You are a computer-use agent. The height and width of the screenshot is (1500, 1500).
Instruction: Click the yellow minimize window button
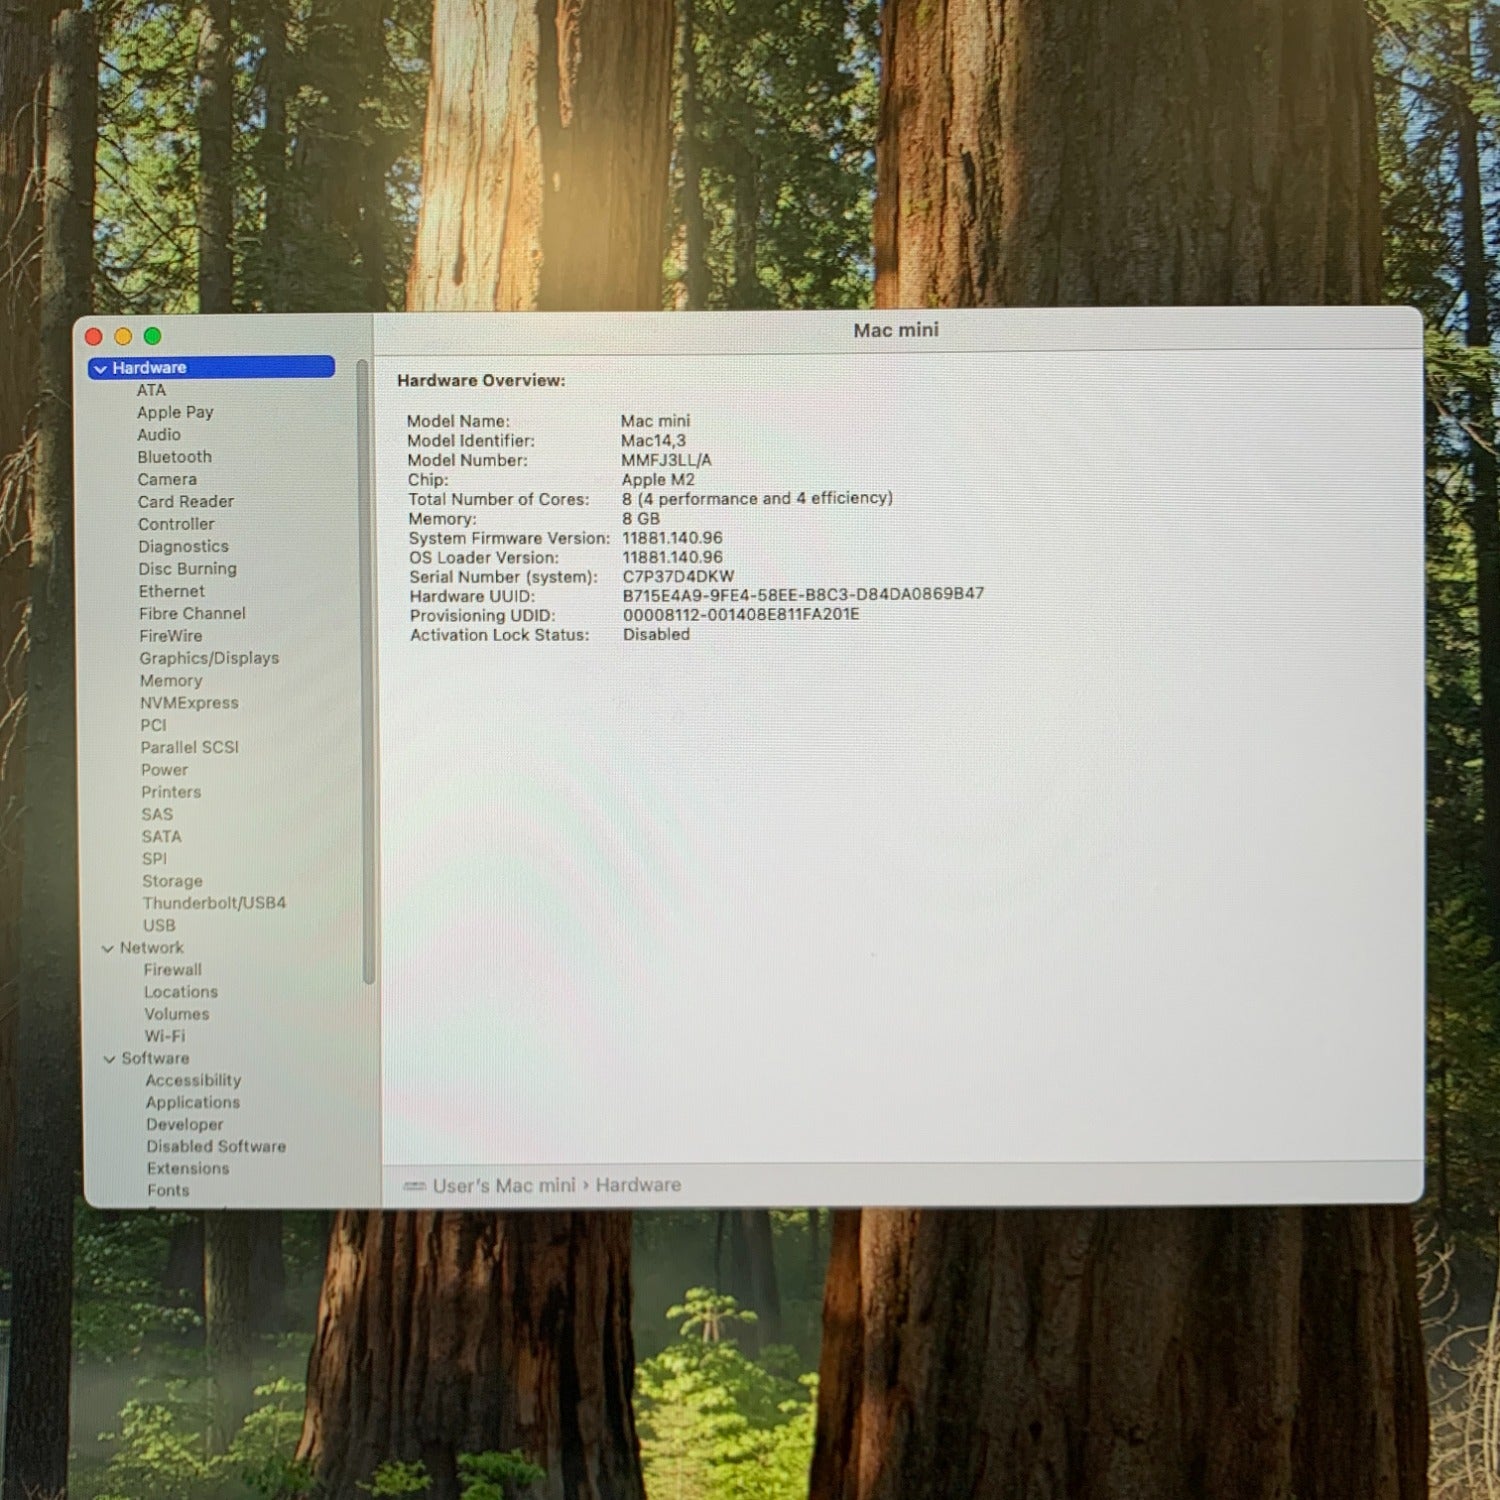pos(123,337)
